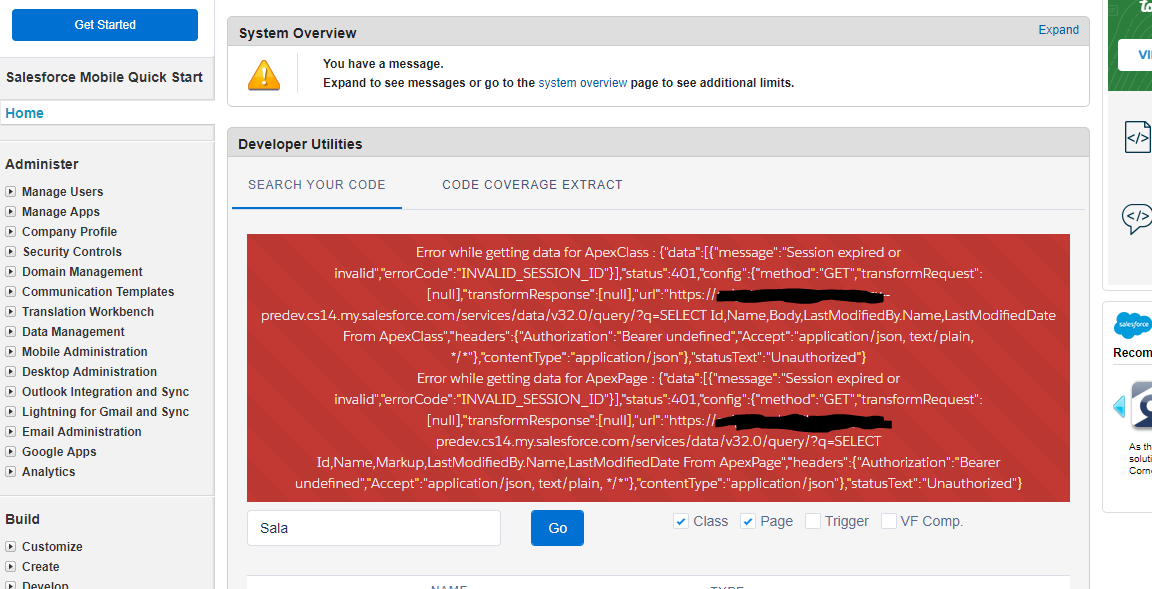Click the Expand link in System Overview

click(x=1058, y=30)
